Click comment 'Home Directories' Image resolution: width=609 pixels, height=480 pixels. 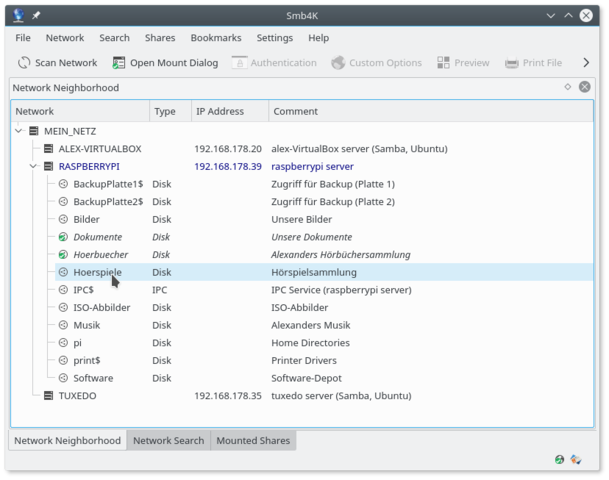point(310,343)
